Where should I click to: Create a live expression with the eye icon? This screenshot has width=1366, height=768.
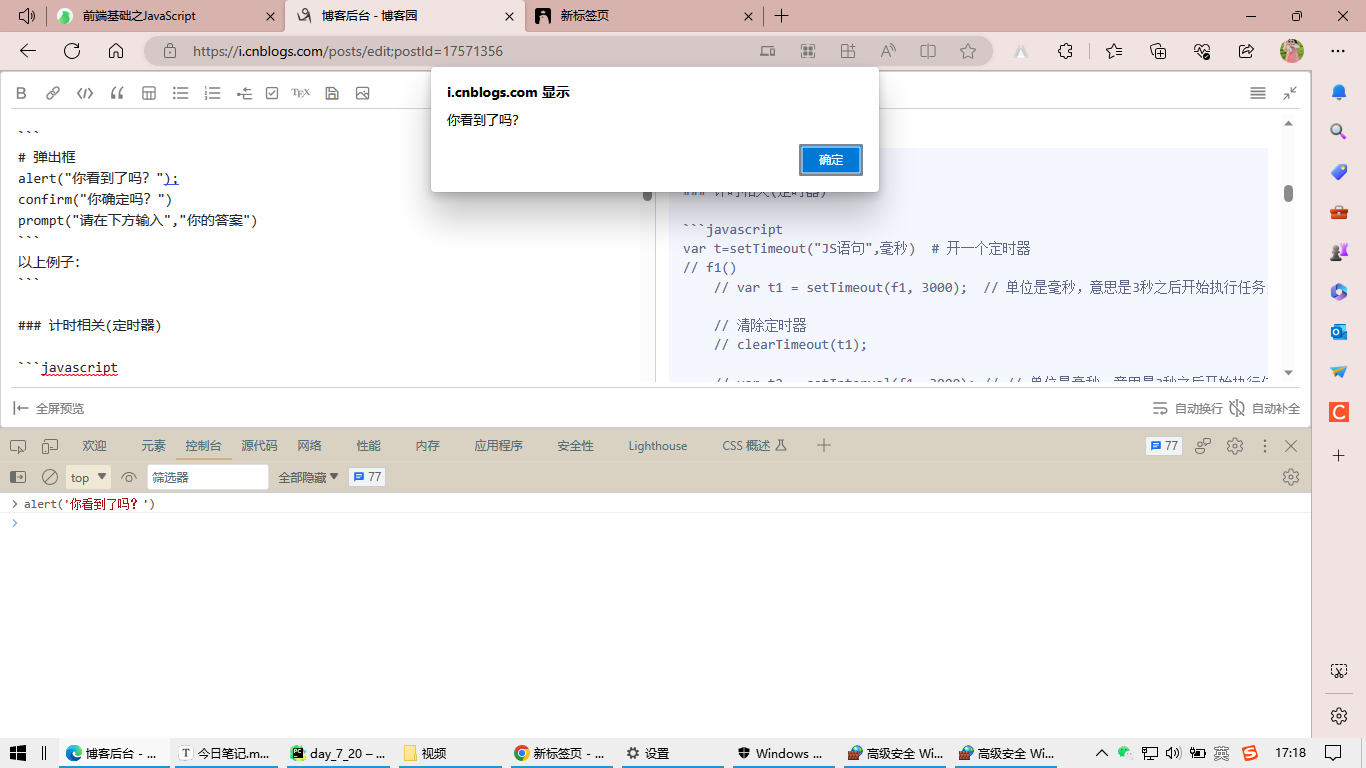click(x=129, y=477)
